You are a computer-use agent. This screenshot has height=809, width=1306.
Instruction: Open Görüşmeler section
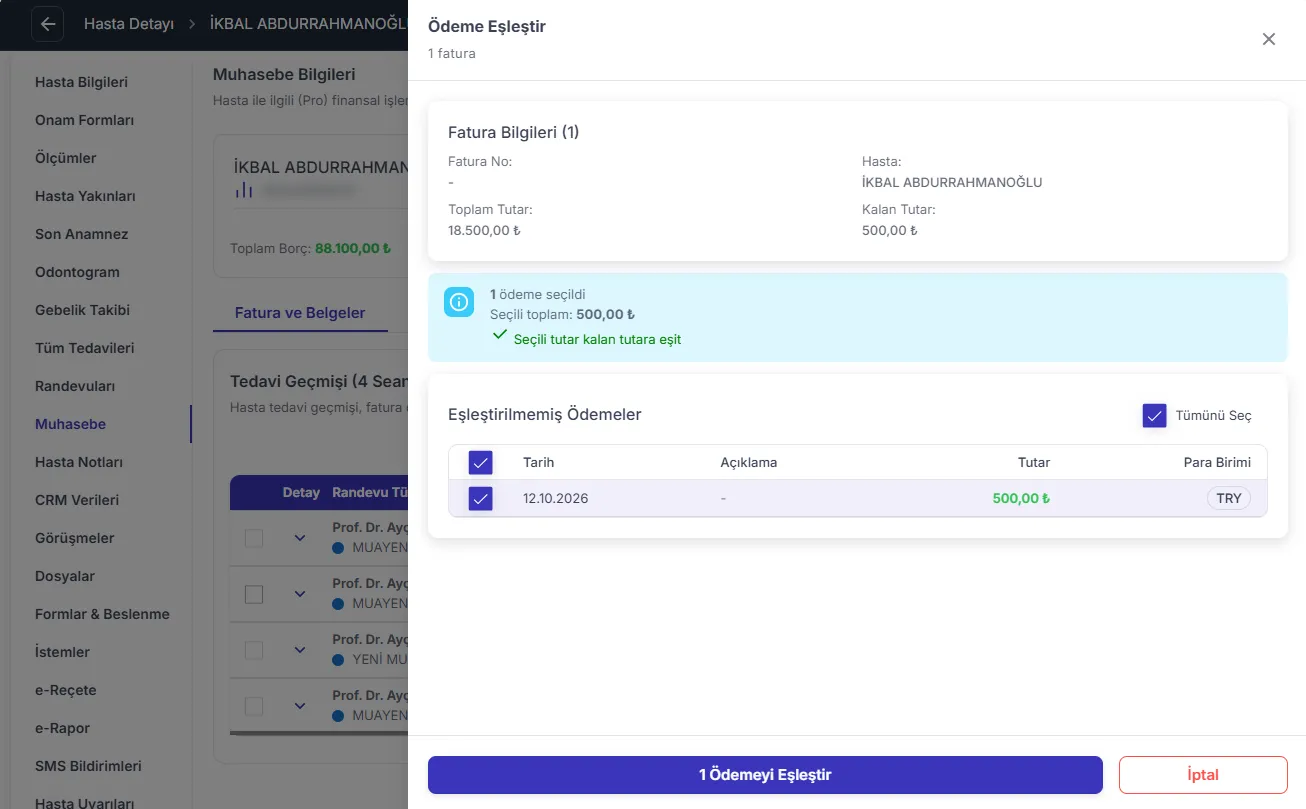pos(75,538)
